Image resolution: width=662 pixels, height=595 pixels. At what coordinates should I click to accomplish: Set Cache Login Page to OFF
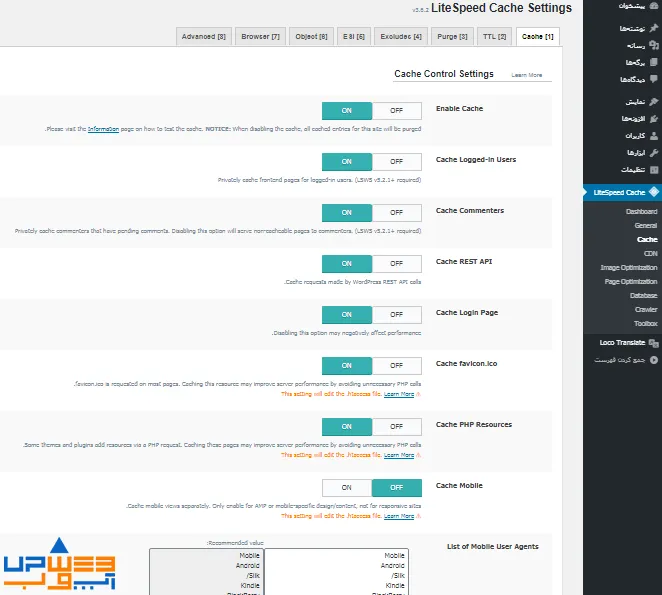396,315
